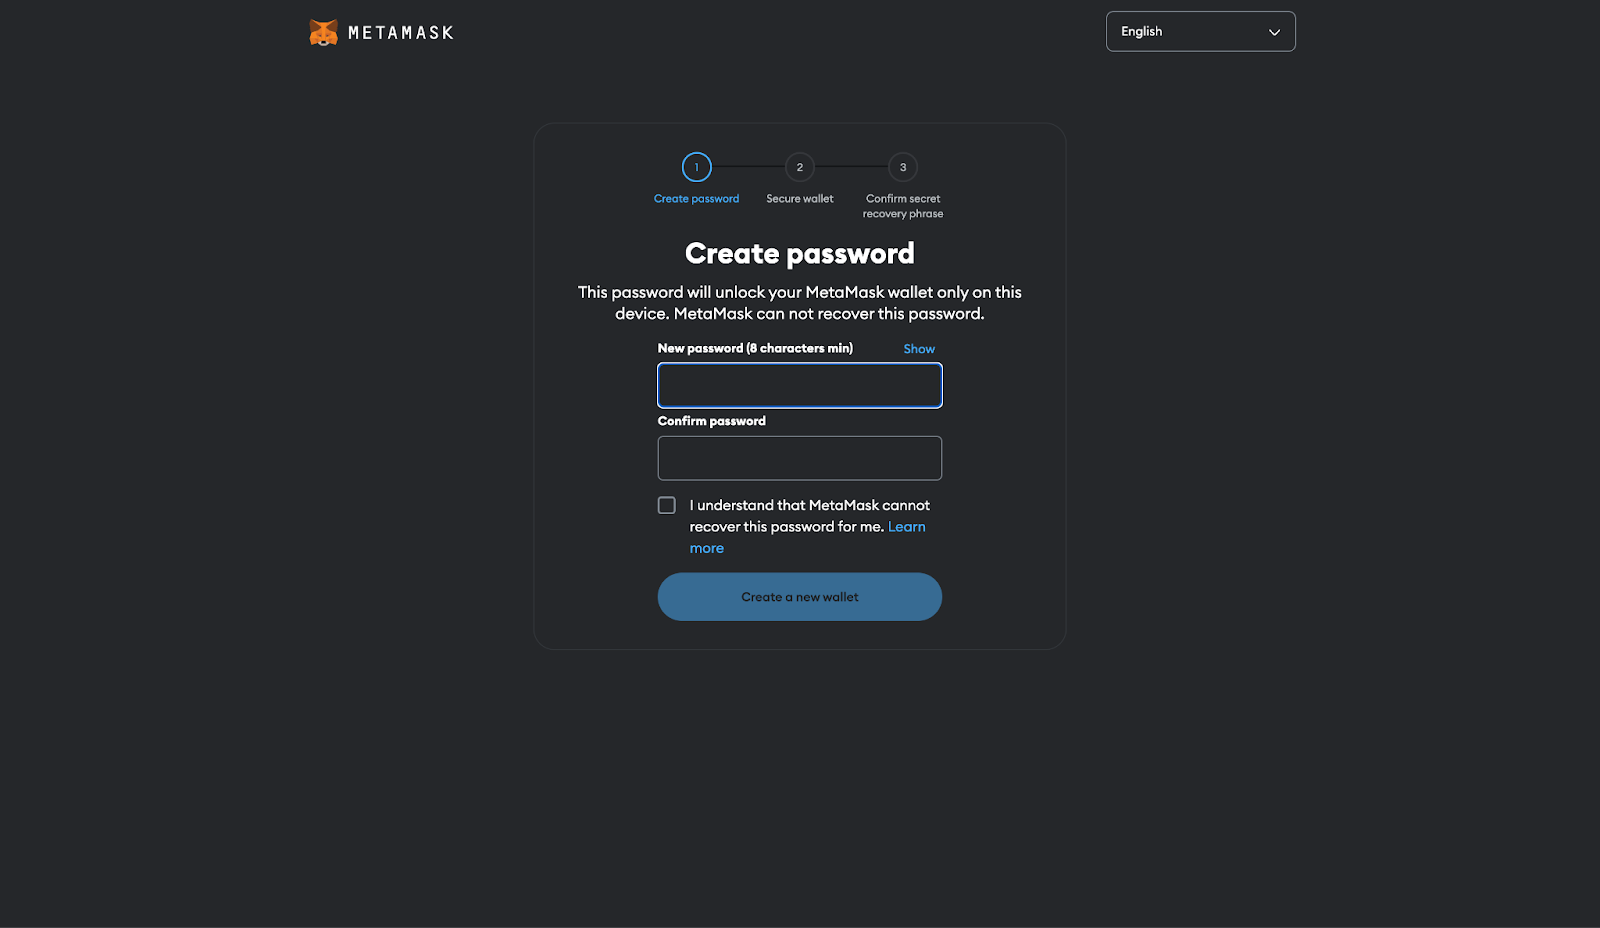Click step 3 circle for Confirm secret recovery phrase
This screenshot has height=928, width=1600.
point(902,167)
